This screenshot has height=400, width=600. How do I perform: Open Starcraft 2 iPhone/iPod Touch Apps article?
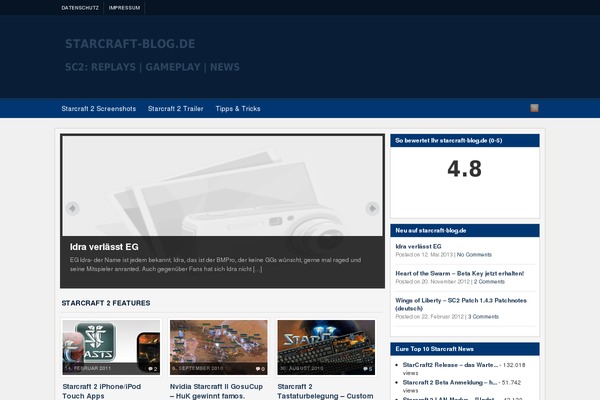[x=102, y=391]
